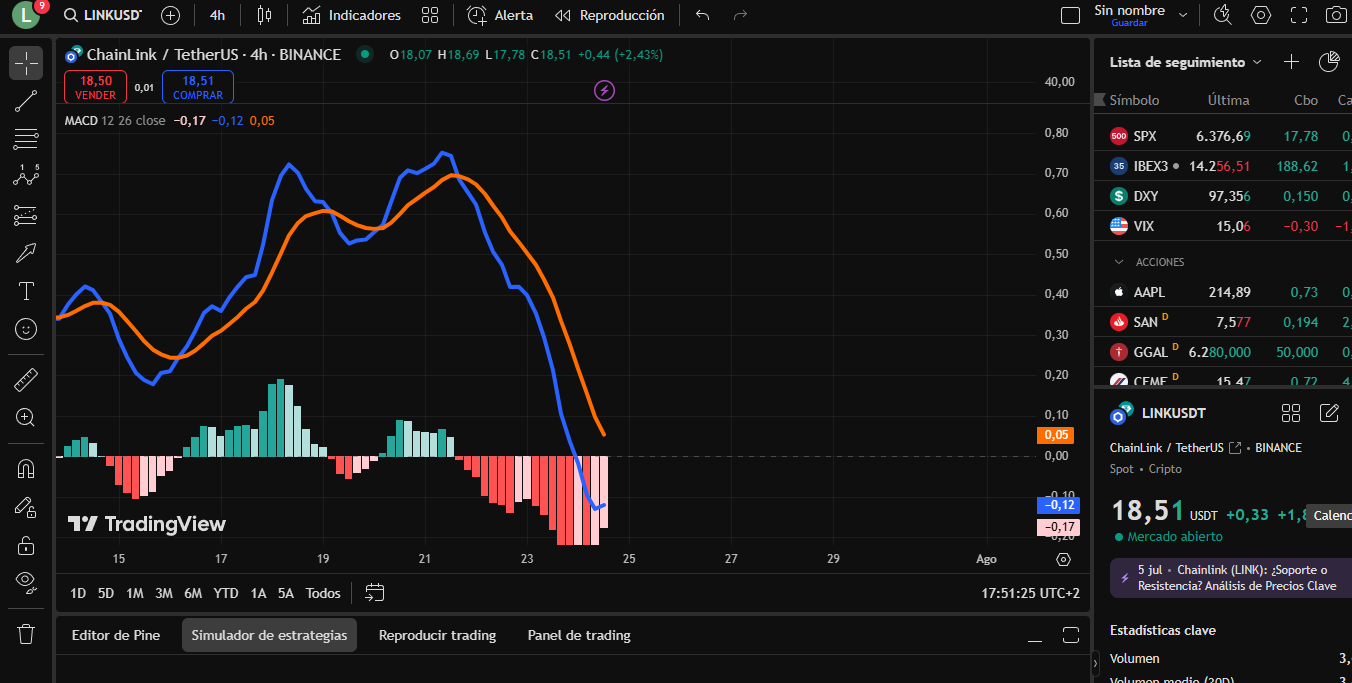Image resolution: width=1352 pixels, height=683 pixels.
Task: Maximize the bottom panel
Action: click(1071, 635)
